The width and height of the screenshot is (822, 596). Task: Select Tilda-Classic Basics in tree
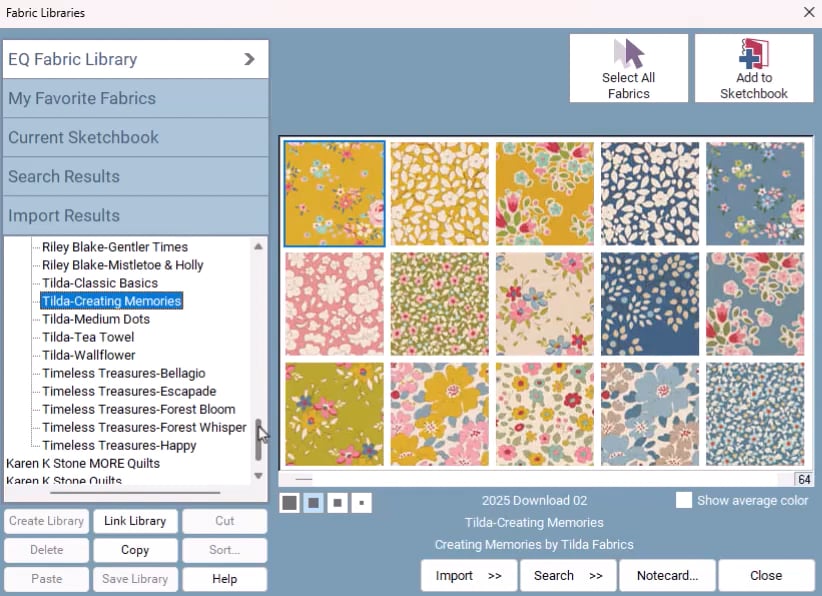point(100,283)
